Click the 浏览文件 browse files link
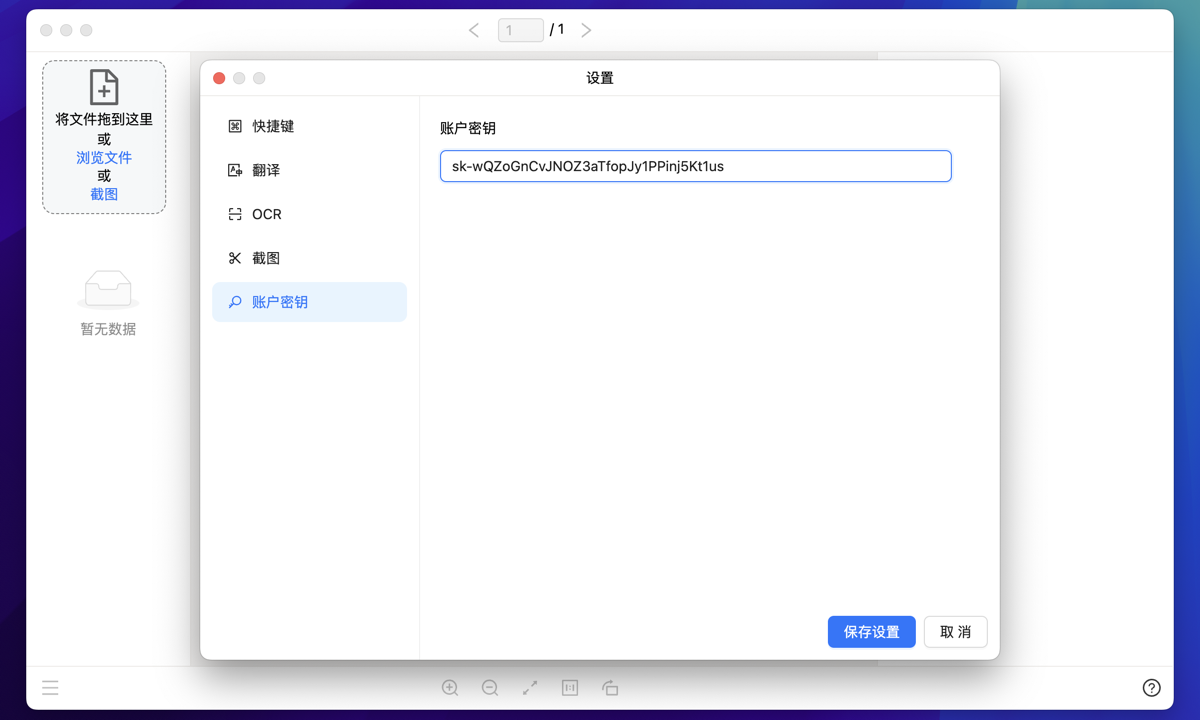1200x720 pixels. [104, 157]
